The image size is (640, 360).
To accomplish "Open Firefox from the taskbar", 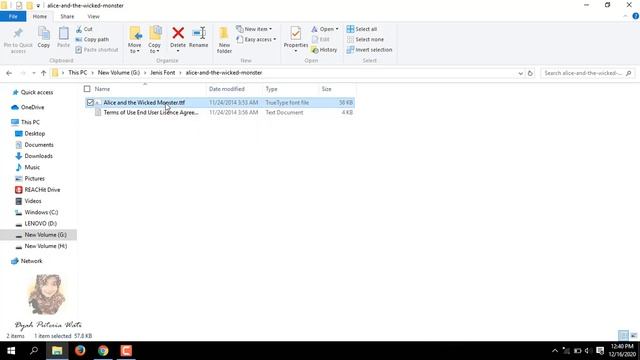I will pos(80,351).
